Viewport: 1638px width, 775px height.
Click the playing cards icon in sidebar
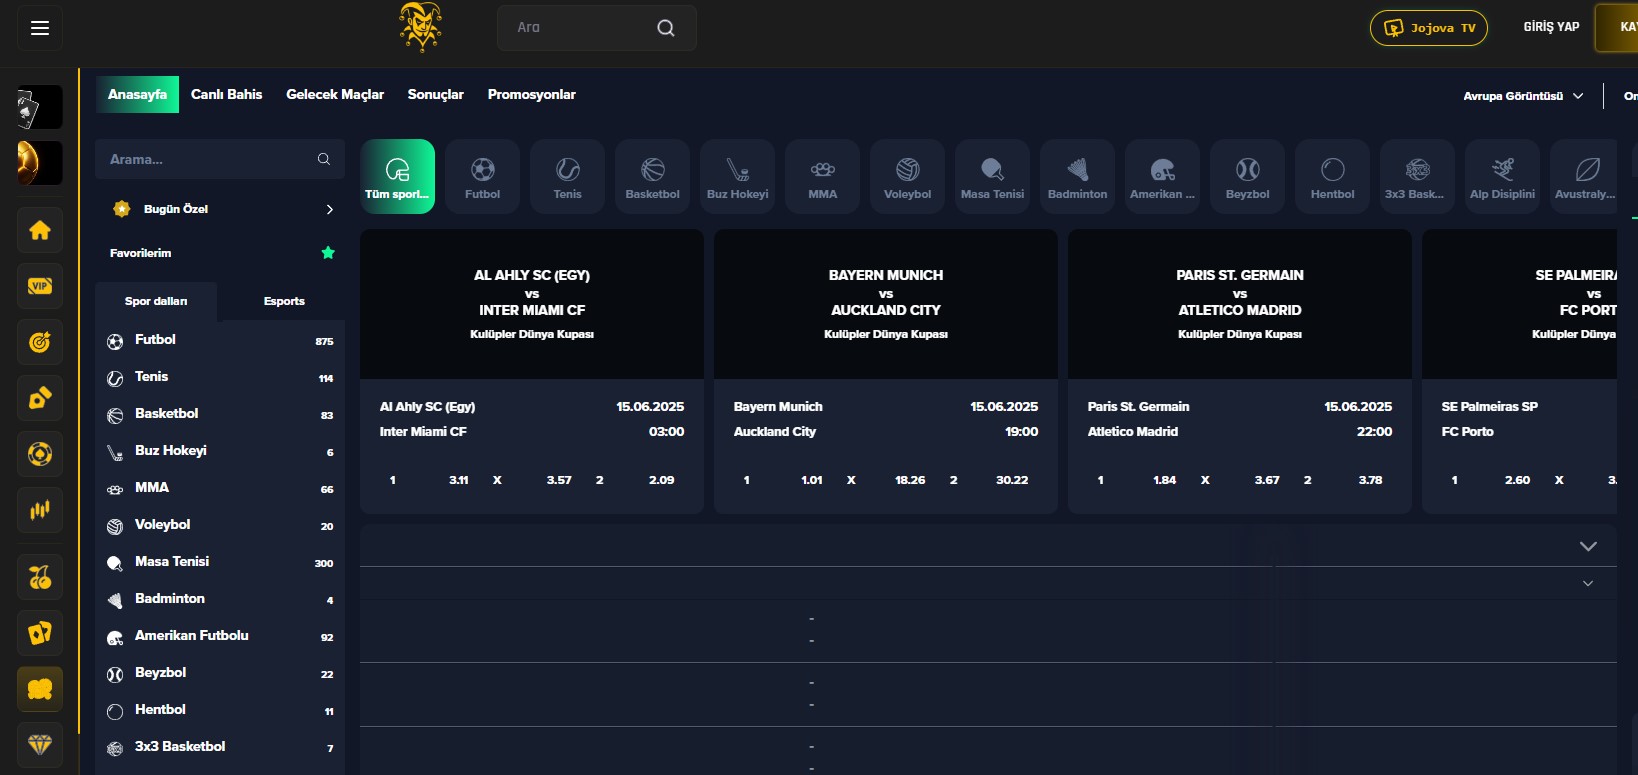click(40, 633)
